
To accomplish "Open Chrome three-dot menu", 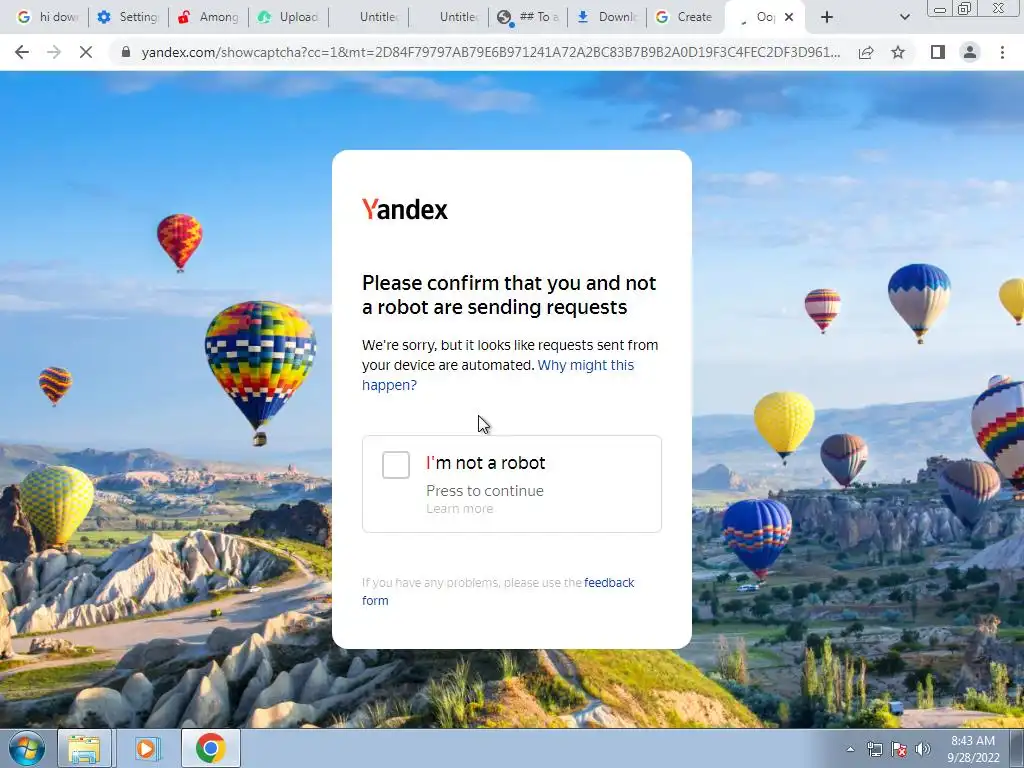I will [x=1002, y=52].
